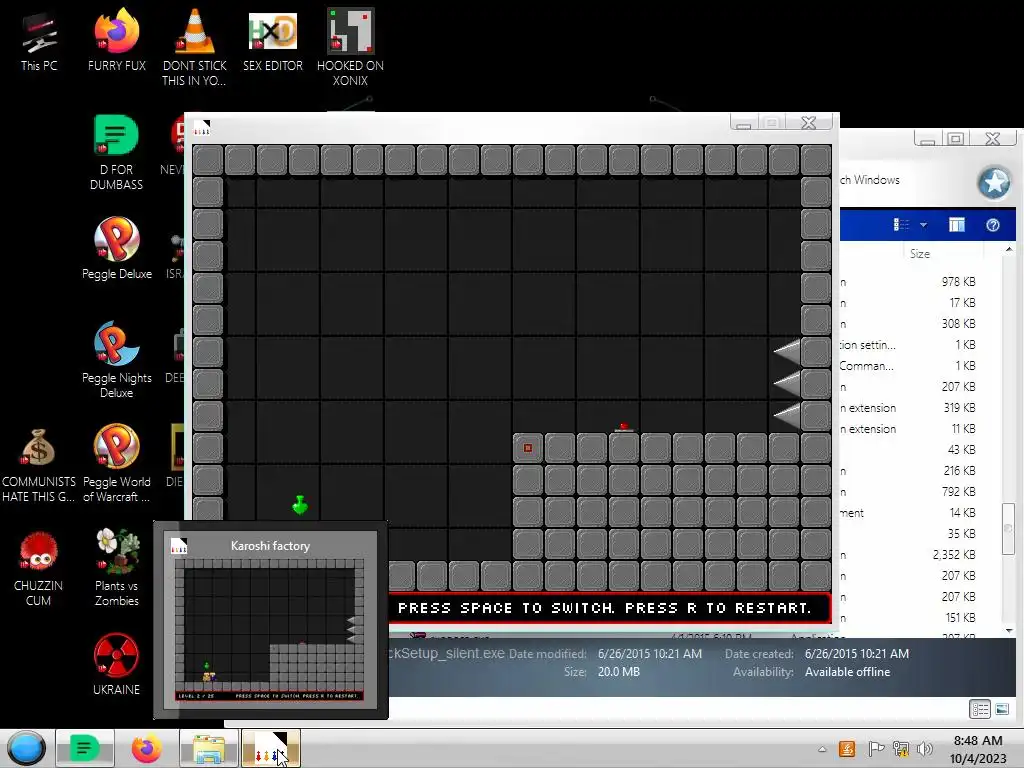
Task: Click the green arrow character in the game
Action: [x=300, y=504]
